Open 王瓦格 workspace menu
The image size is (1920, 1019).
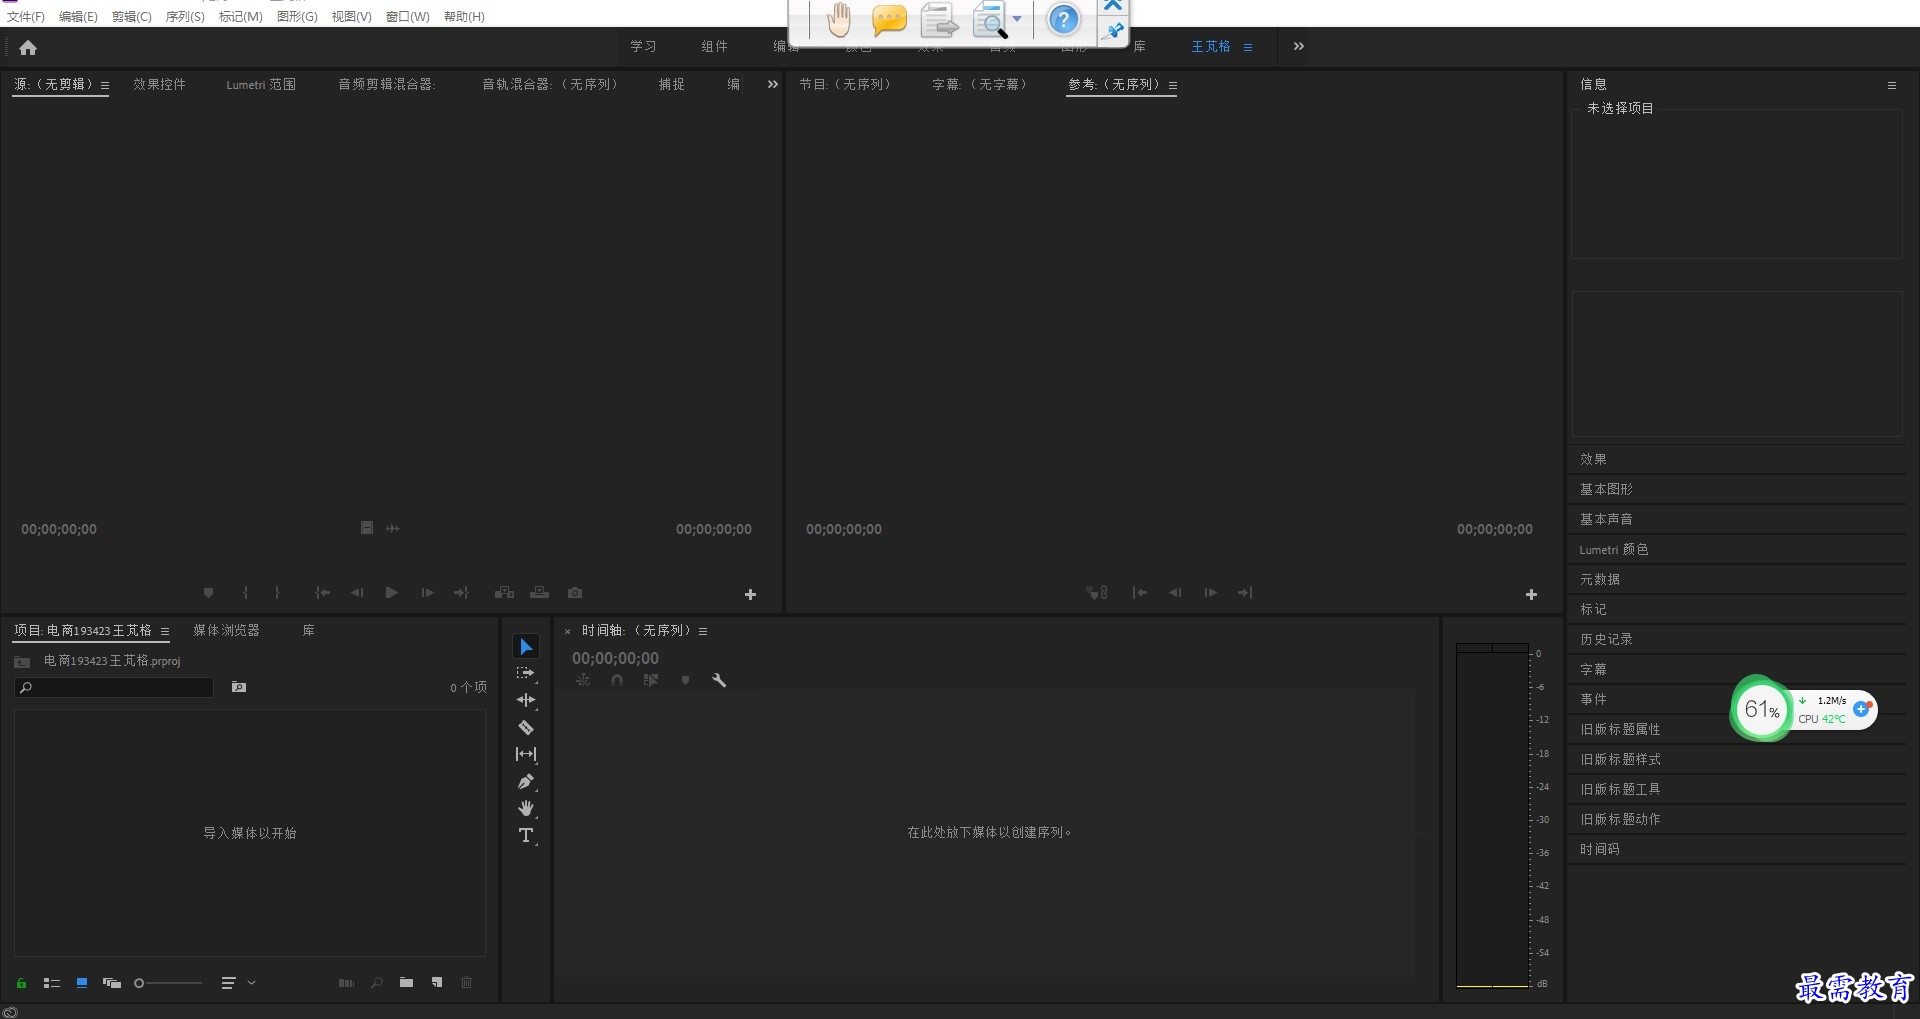coord(1248,47)
